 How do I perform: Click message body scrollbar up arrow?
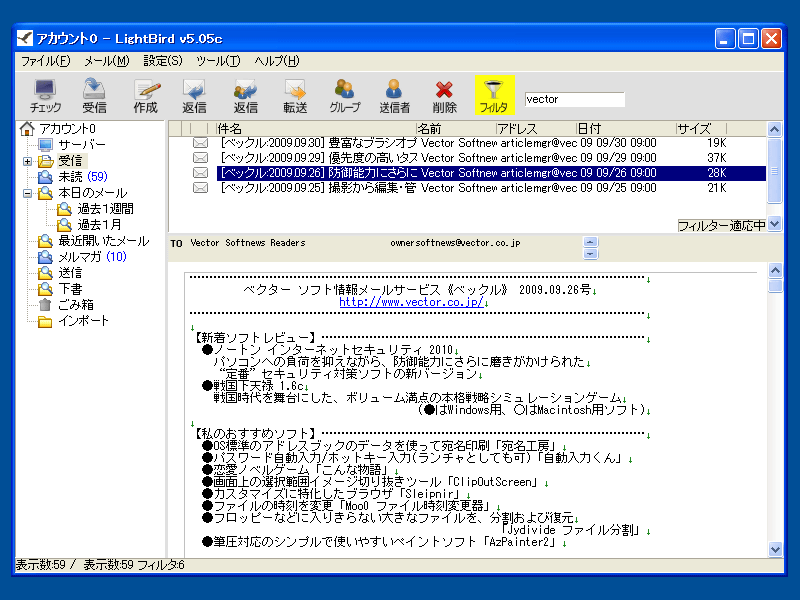pos(775,270)
